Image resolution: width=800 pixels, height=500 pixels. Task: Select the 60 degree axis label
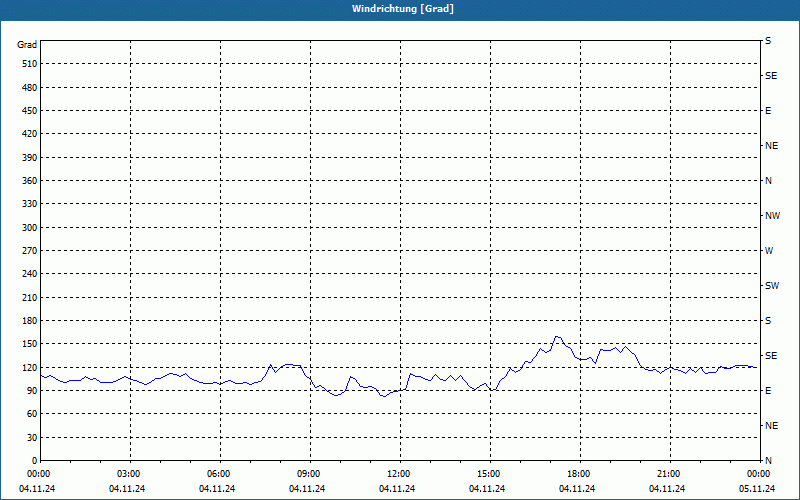[x=32, y=414]
